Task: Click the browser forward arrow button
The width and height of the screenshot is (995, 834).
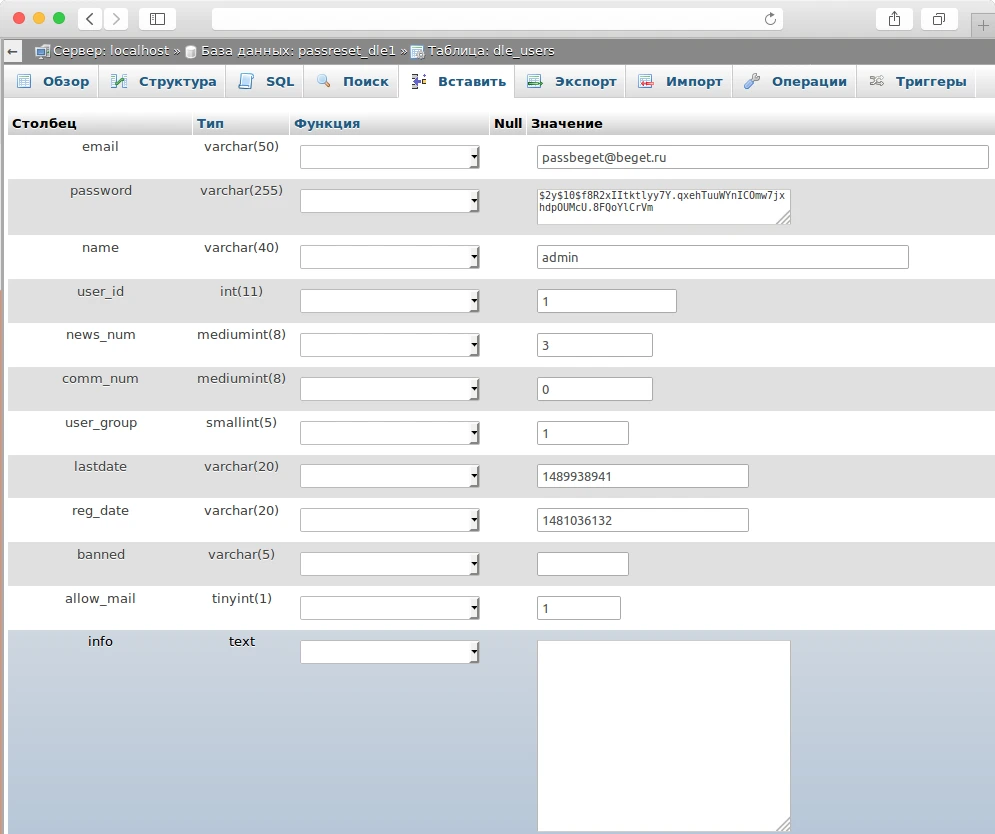Action: (116, 19)
